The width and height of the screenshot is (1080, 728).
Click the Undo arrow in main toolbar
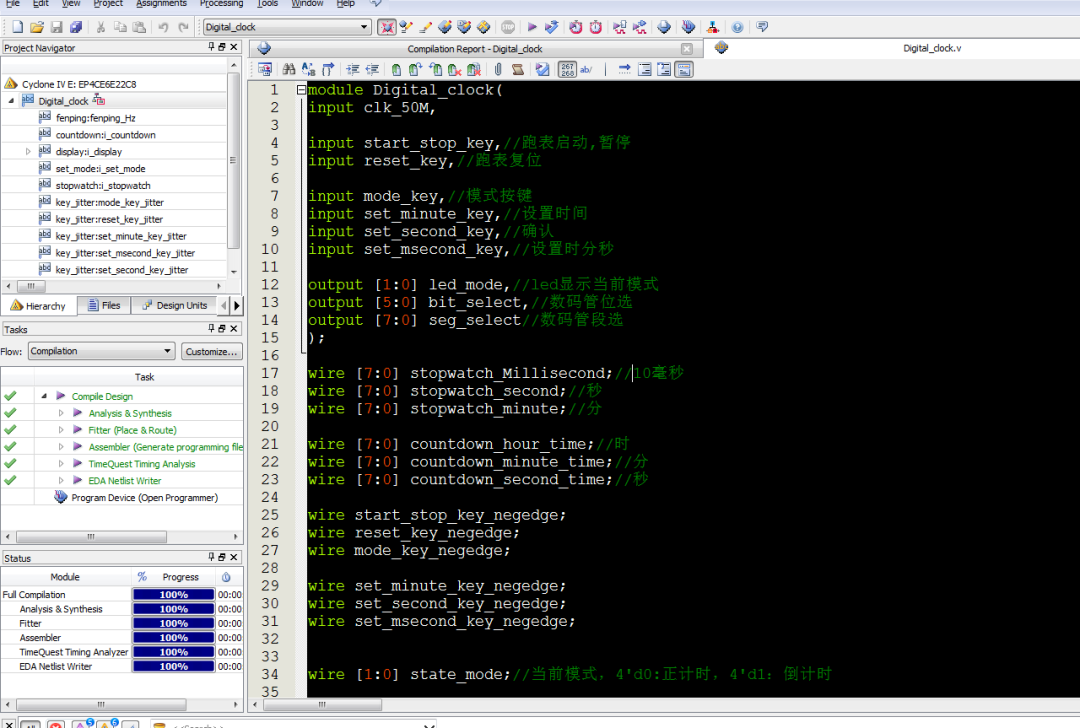coord(163,27)
